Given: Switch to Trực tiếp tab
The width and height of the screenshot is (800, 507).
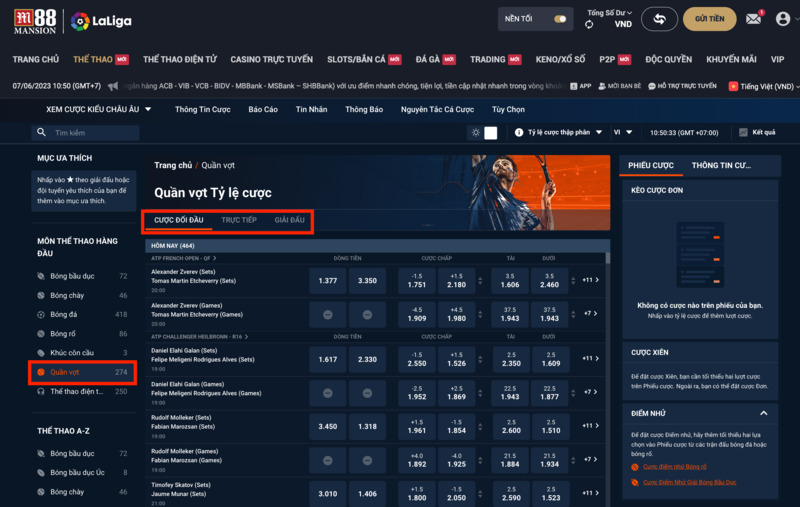Looking at the screenshot, I should 239,220.
